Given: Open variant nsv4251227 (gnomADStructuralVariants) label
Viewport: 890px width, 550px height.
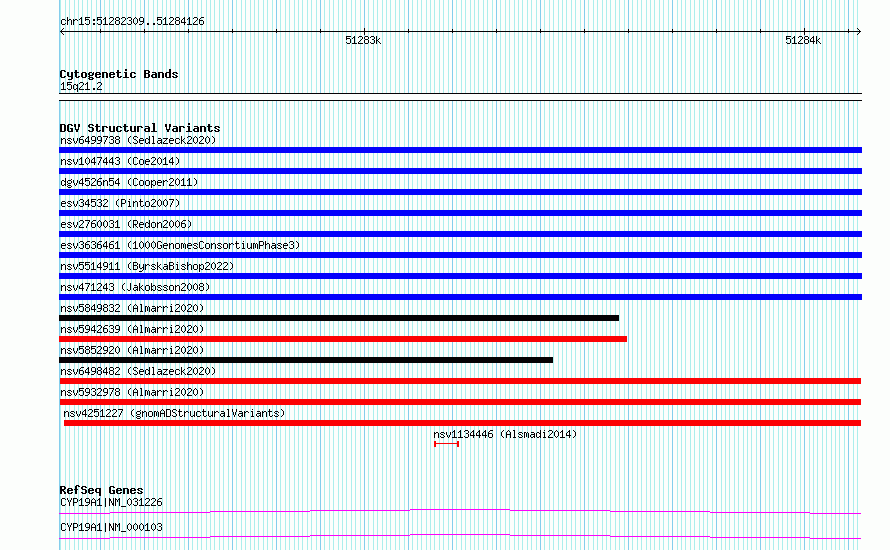Looking at the screenshot, I should point(174,413).
